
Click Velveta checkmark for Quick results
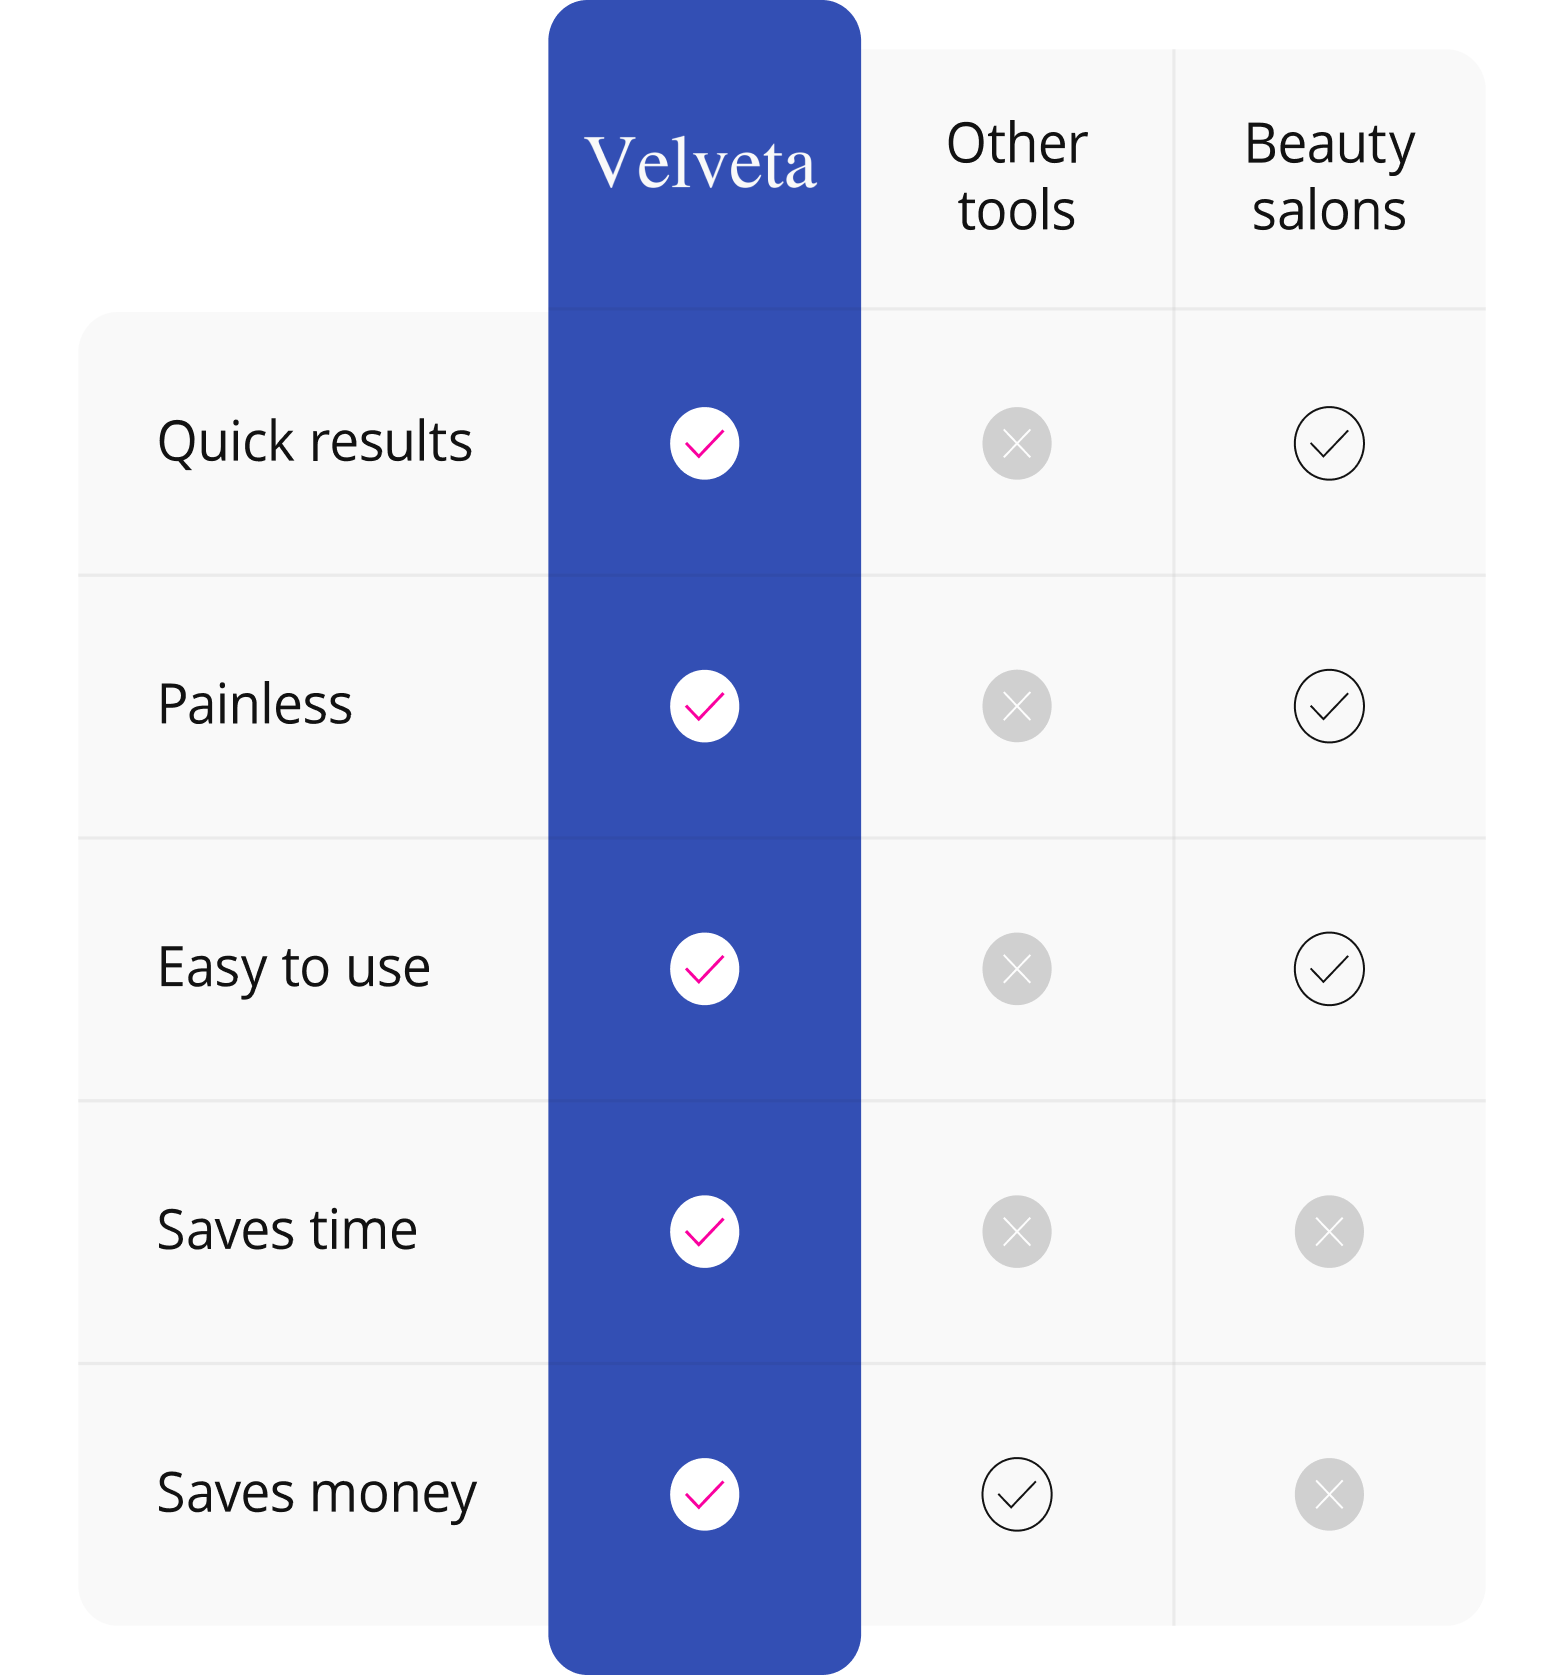pos(704,443)
